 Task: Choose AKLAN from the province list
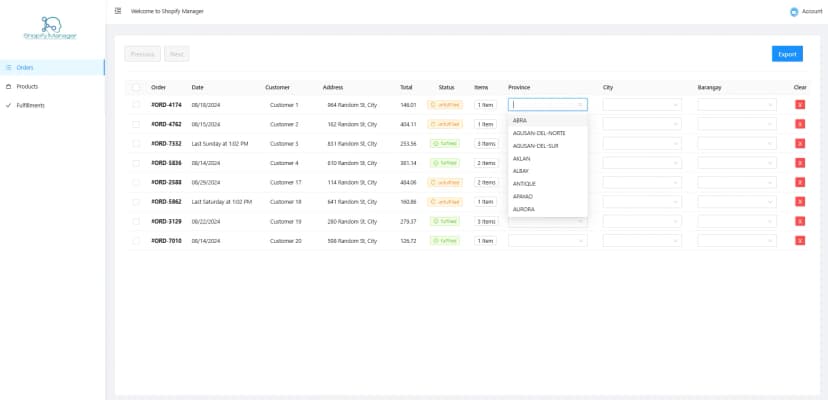(x=548, y=159)
